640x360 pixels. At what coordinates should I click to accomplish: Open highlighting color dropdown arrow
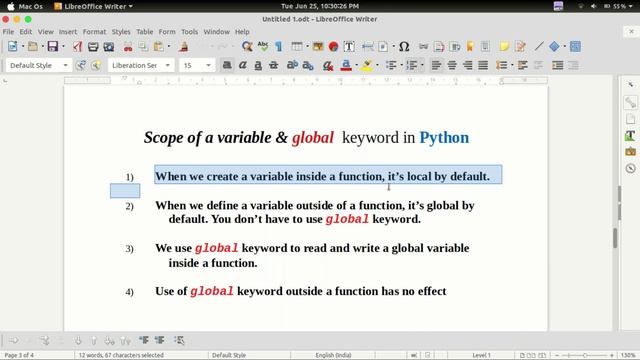point(377,65)
